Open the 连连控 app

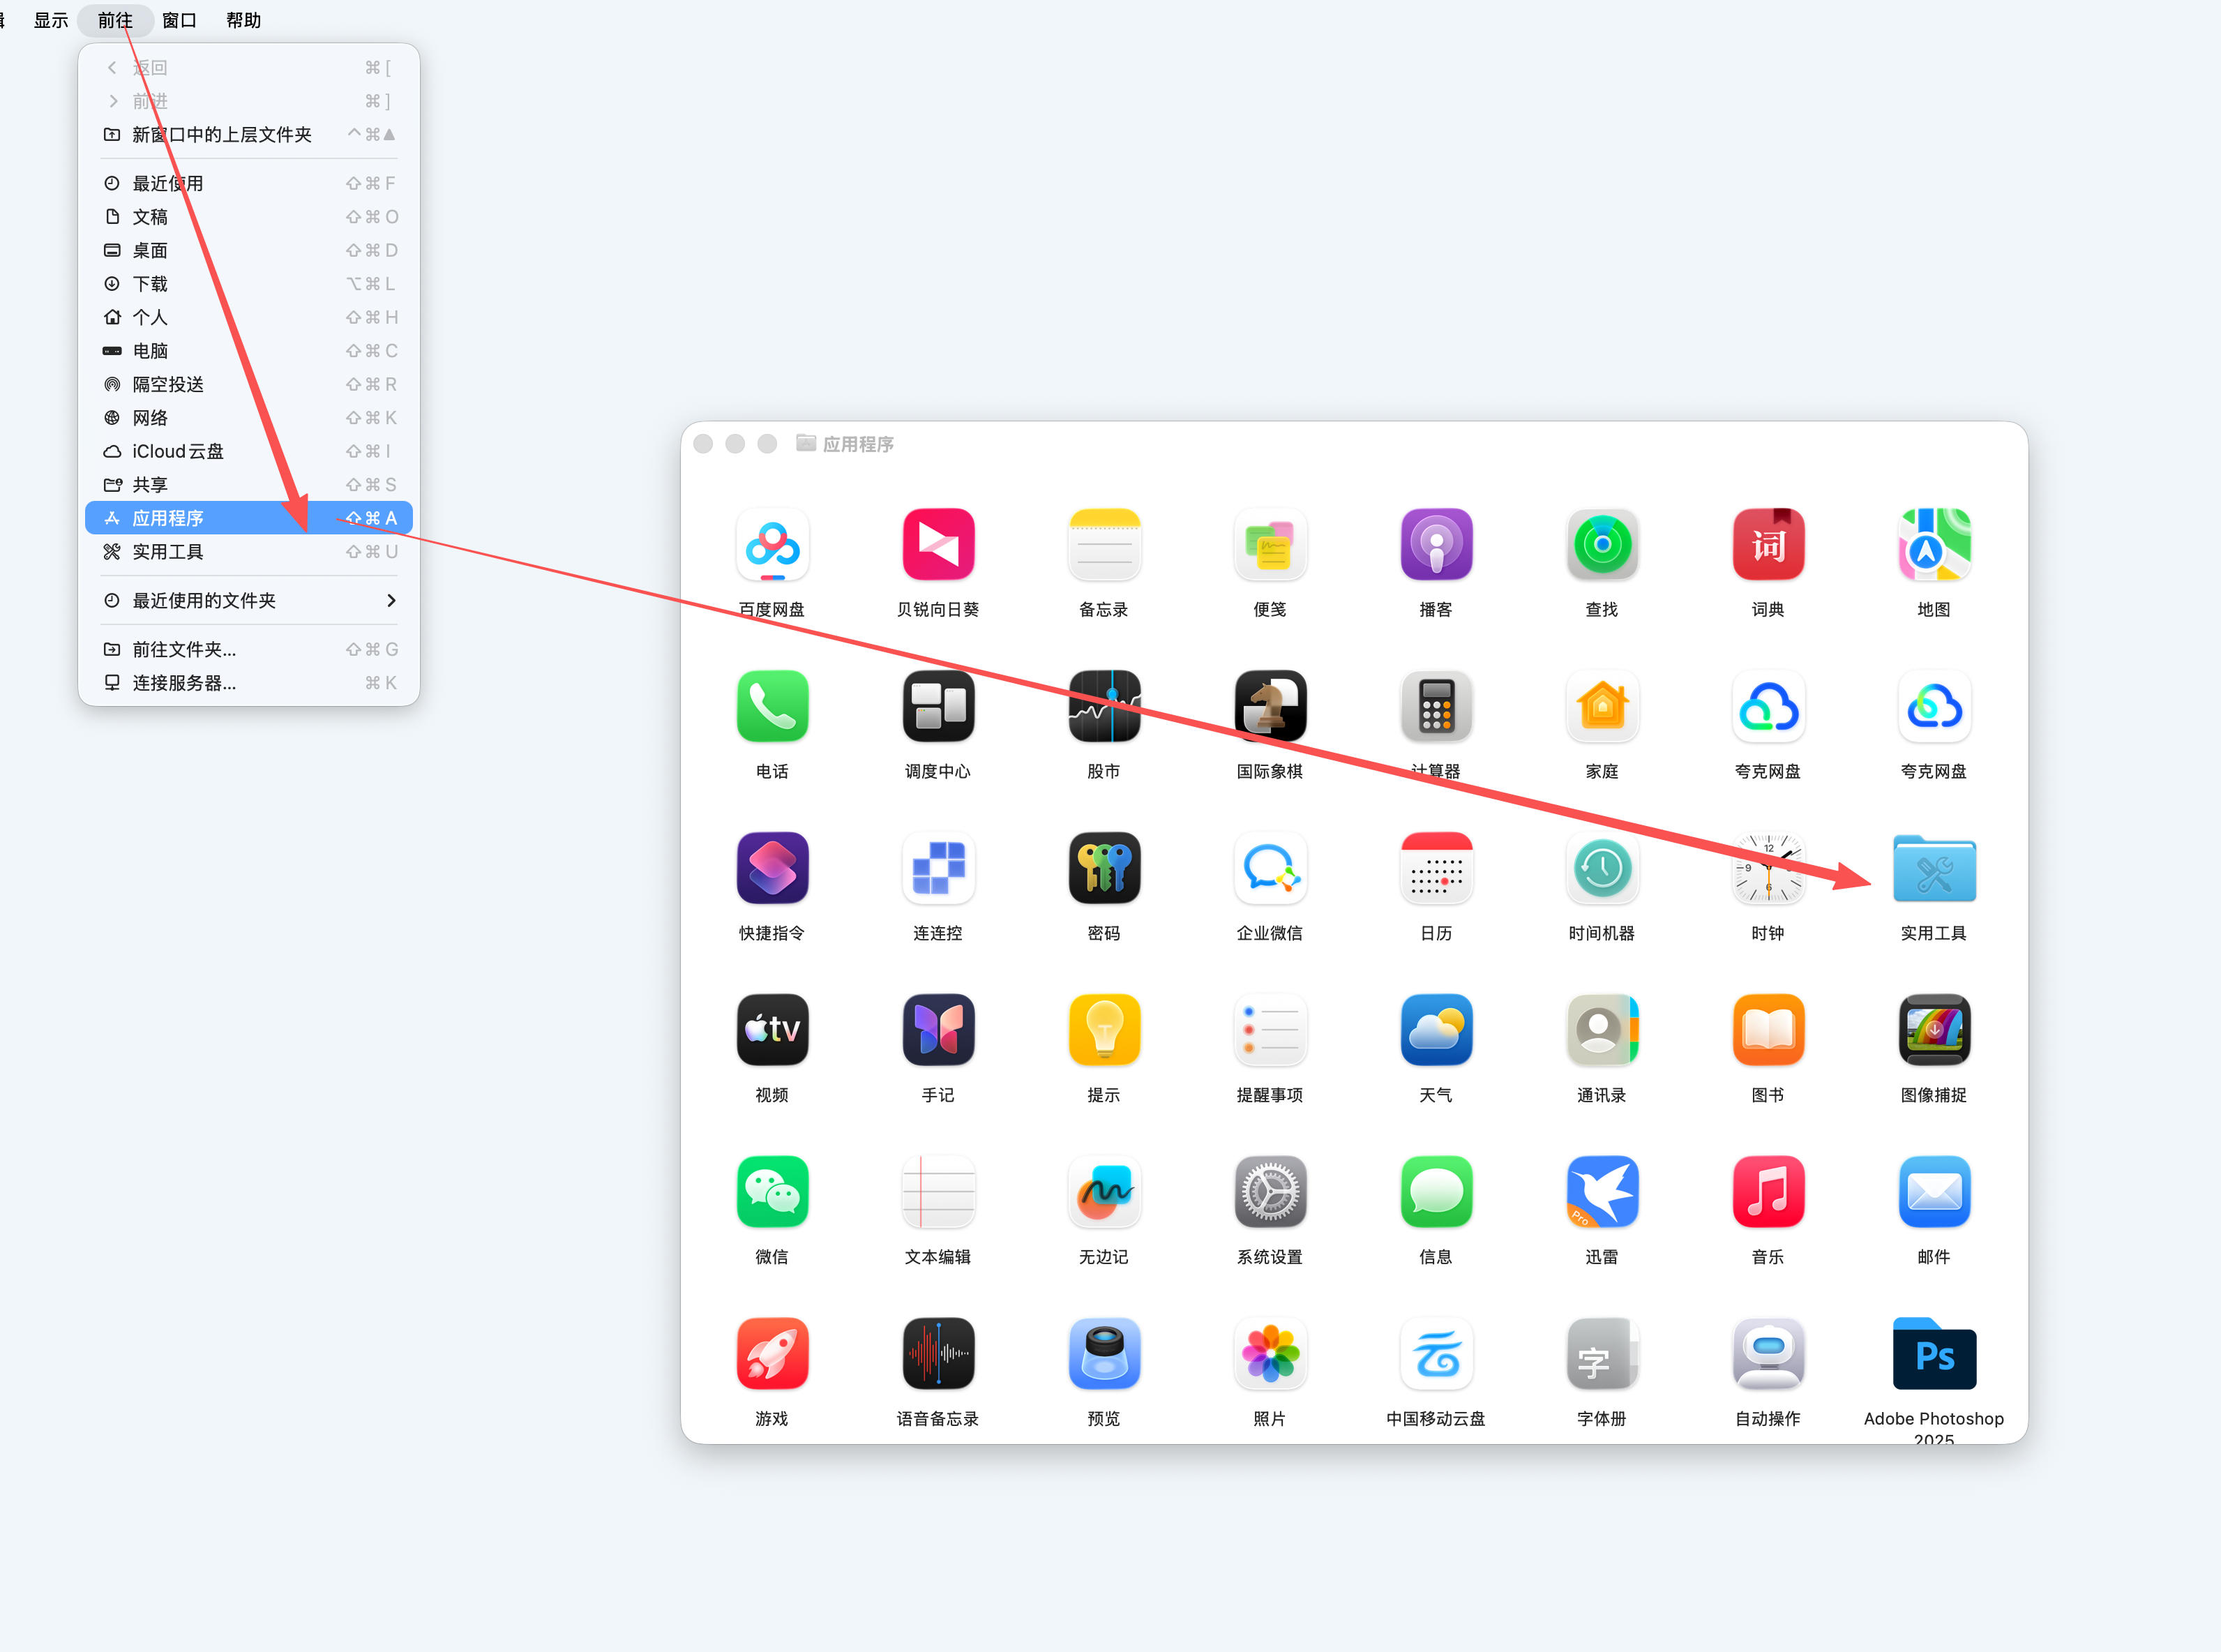tap(938, 869)
